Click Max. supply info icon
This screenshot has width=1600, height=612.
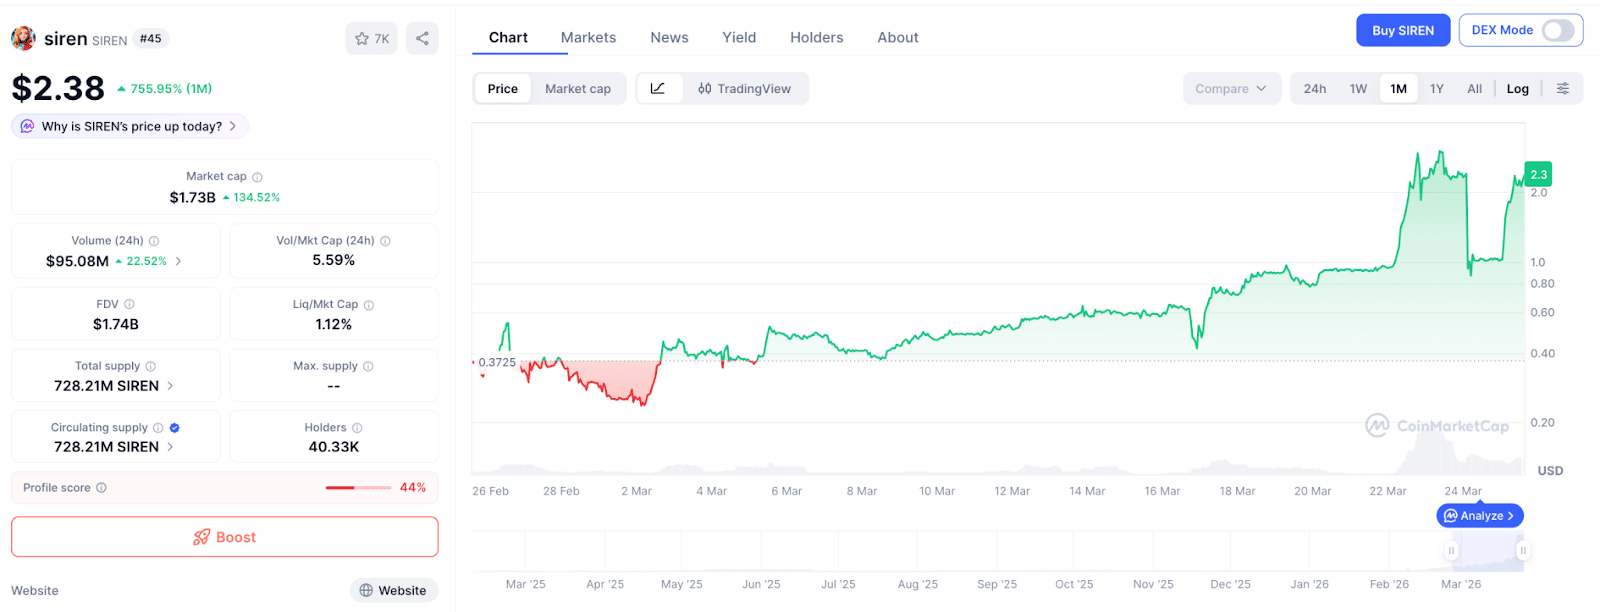click(x=368, y=366)
